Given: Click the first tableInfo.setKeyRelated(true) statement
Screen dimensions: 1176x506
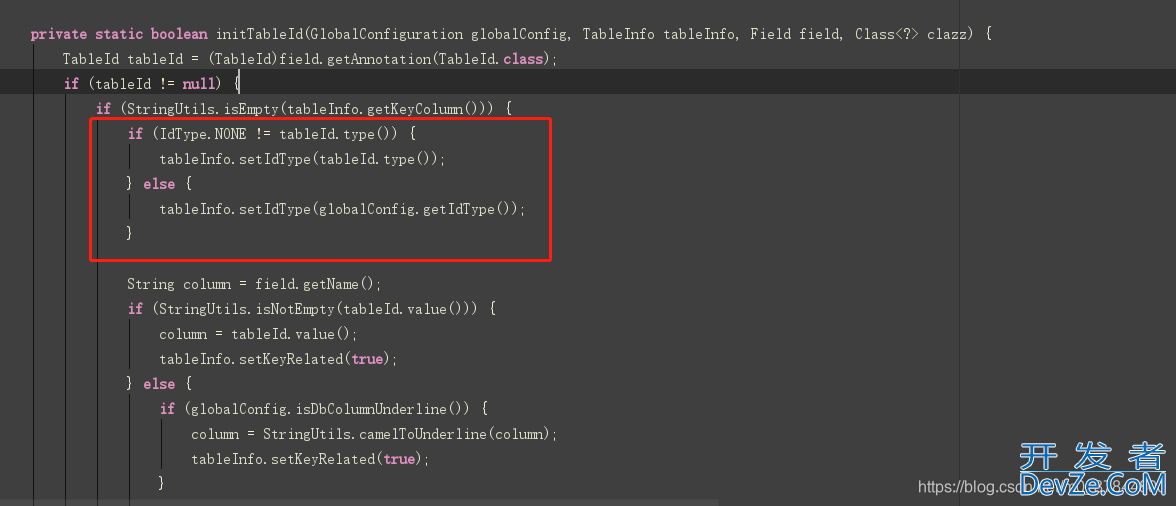Looking at the screenshot, I should 278,359.
